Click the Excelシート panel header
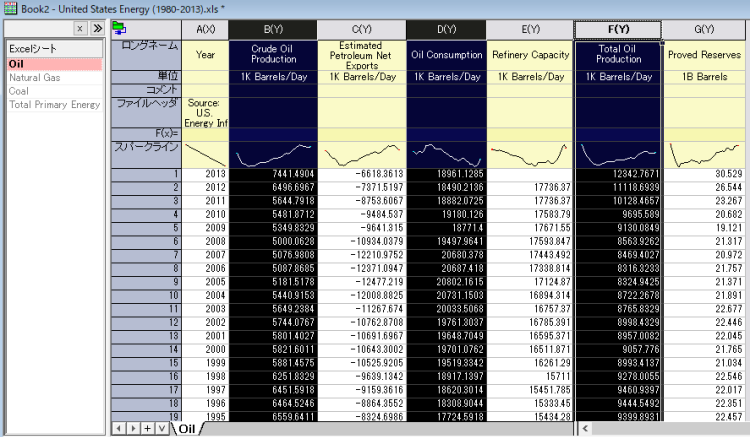750x437 pixels. tap(55, 48)
